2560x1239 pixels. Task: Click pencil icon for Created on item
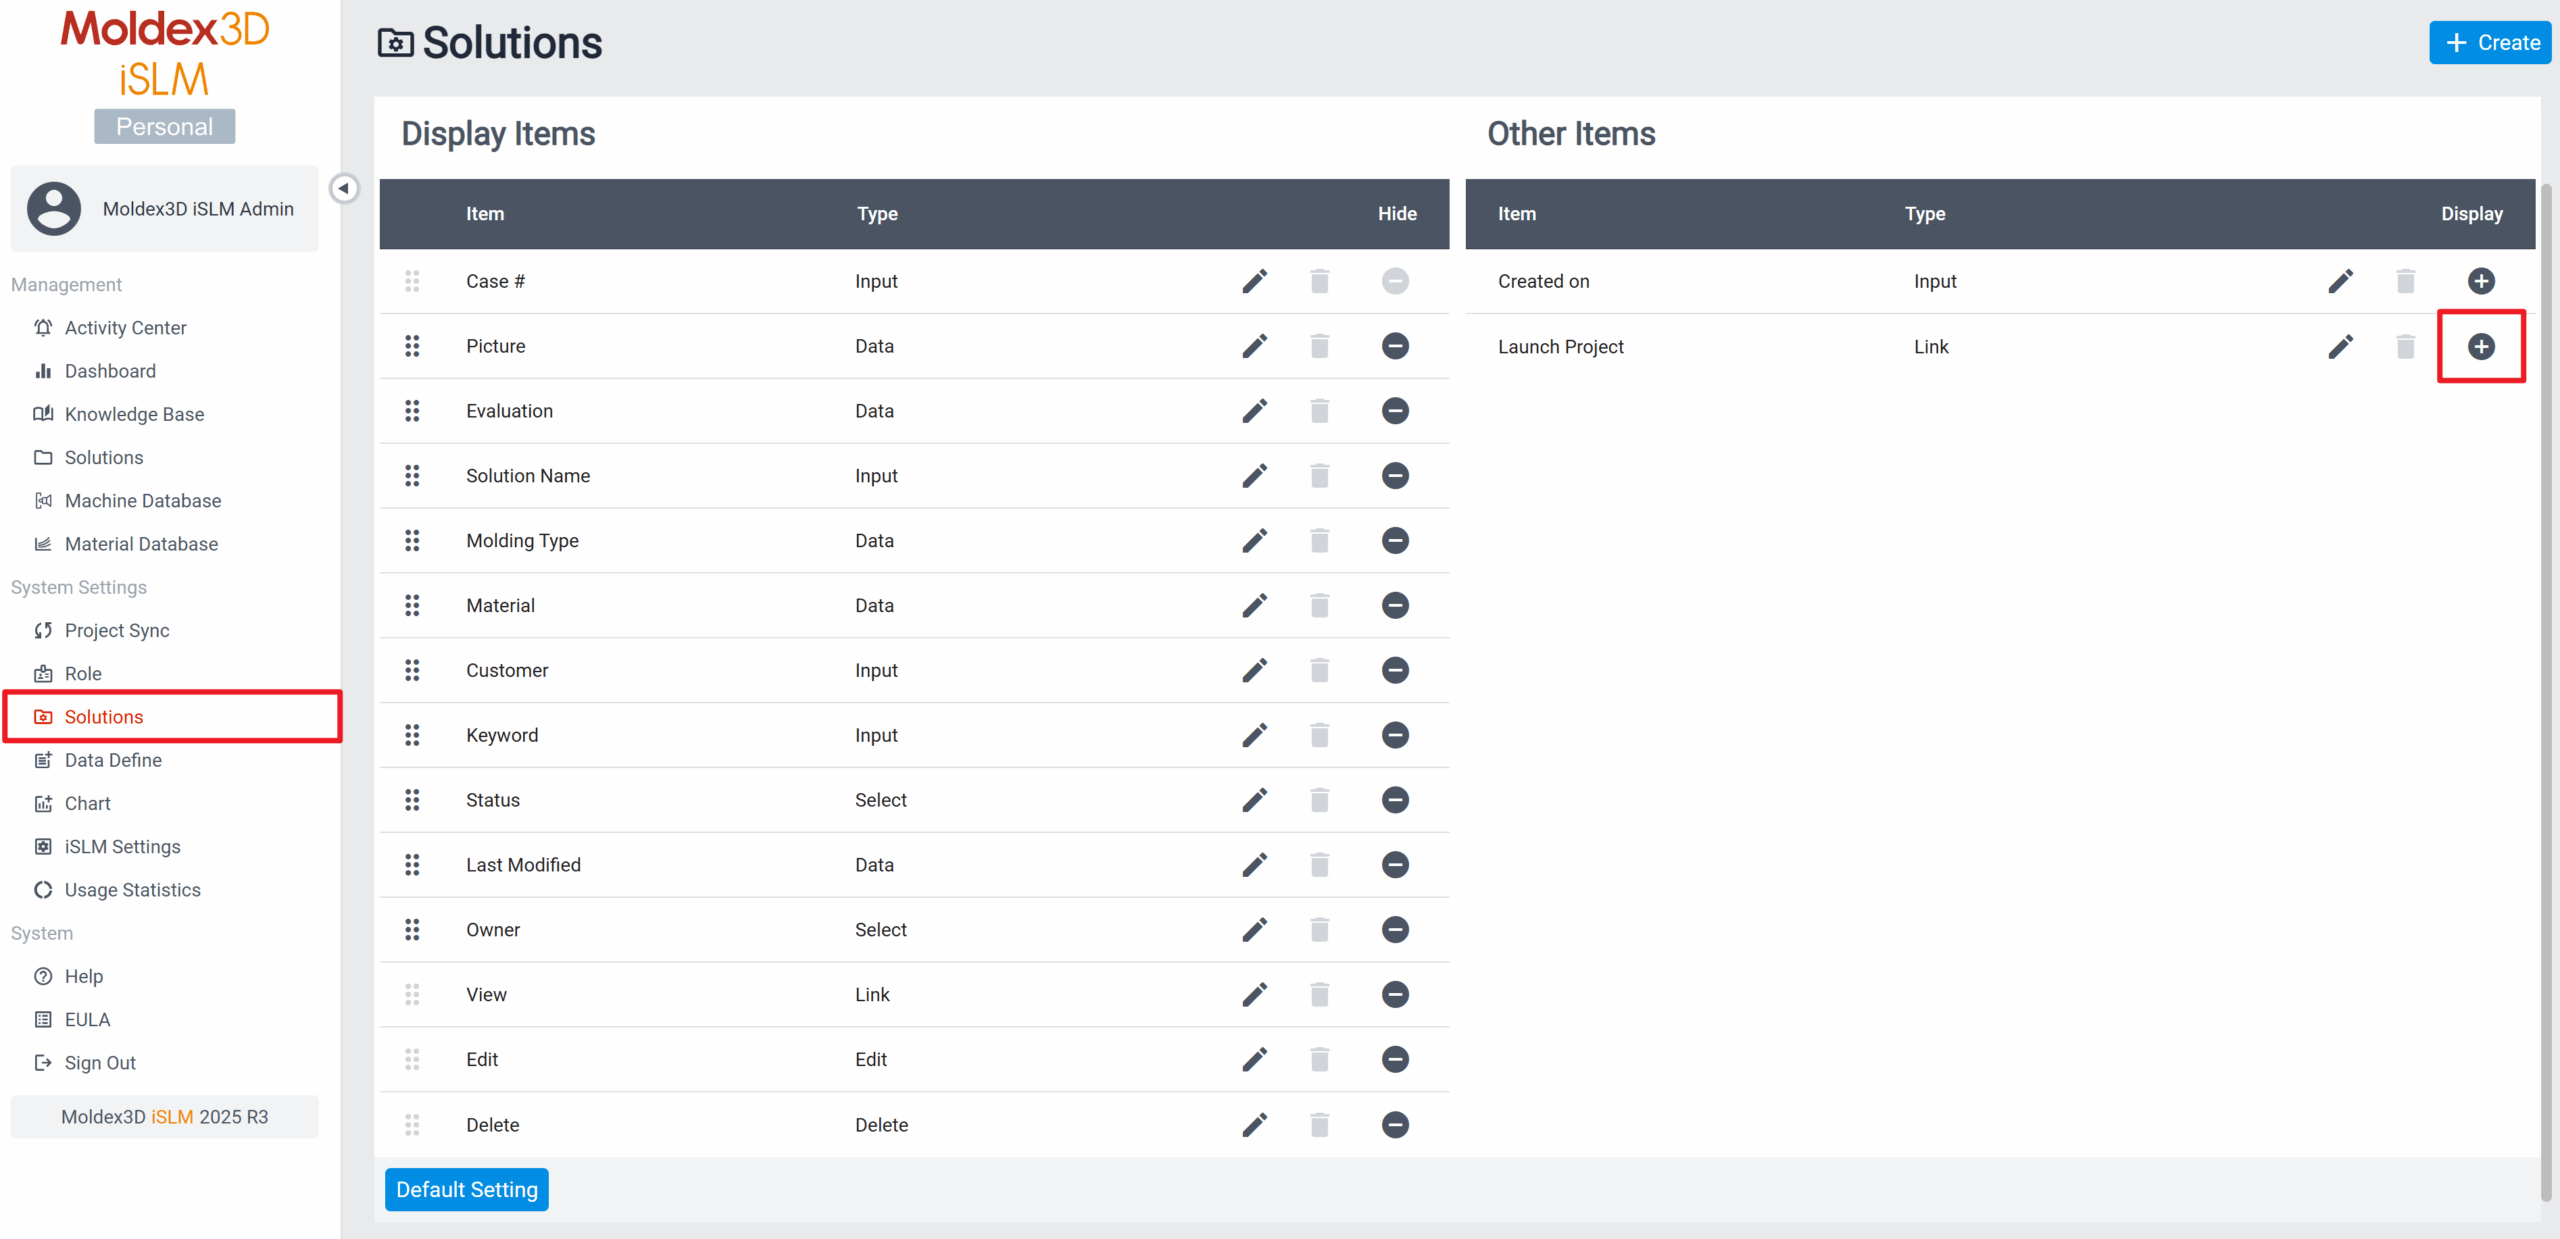click(2340, 281)
